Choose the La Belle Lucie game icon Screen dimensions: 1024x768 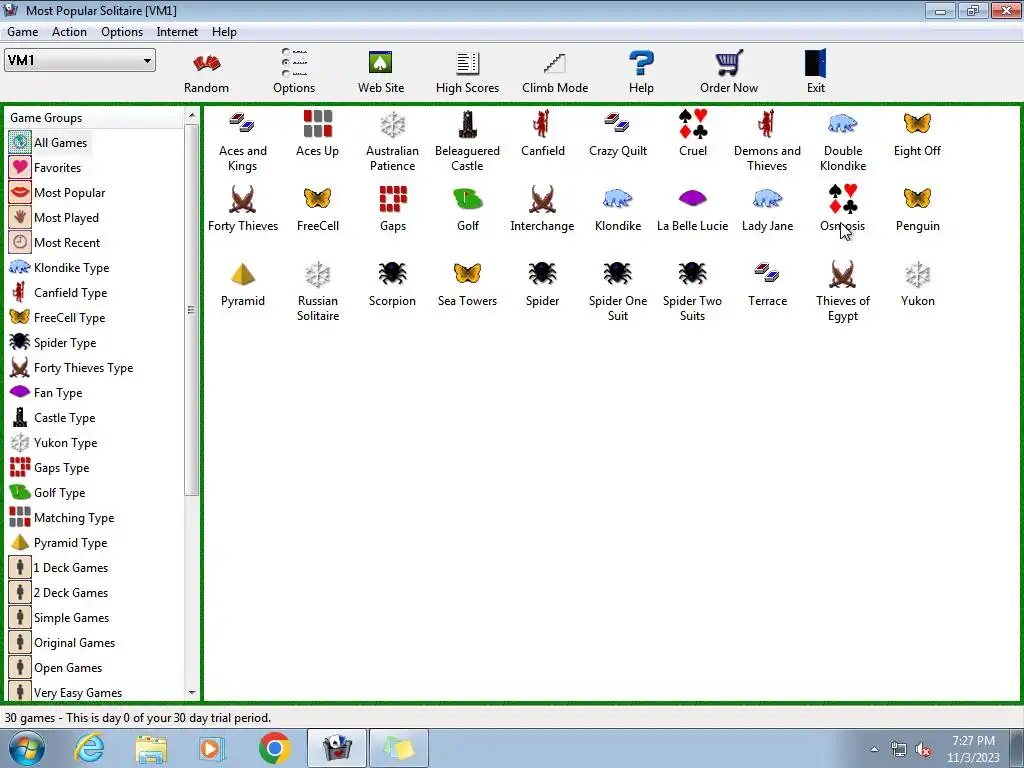[x=692, y=209]
